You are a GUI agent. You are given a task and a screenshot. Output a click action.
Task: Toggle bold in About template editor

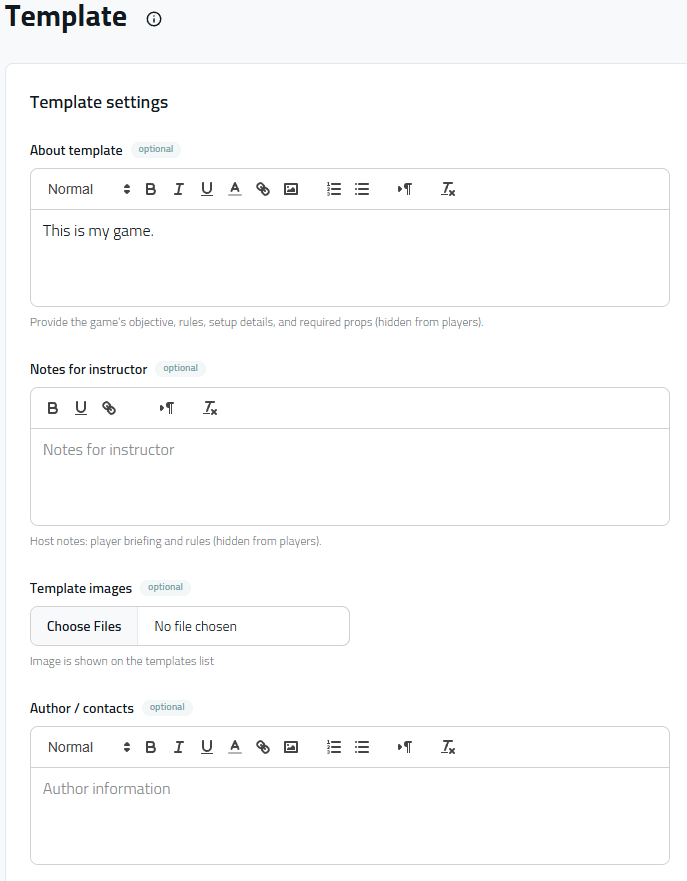click(x=151, y=189)
